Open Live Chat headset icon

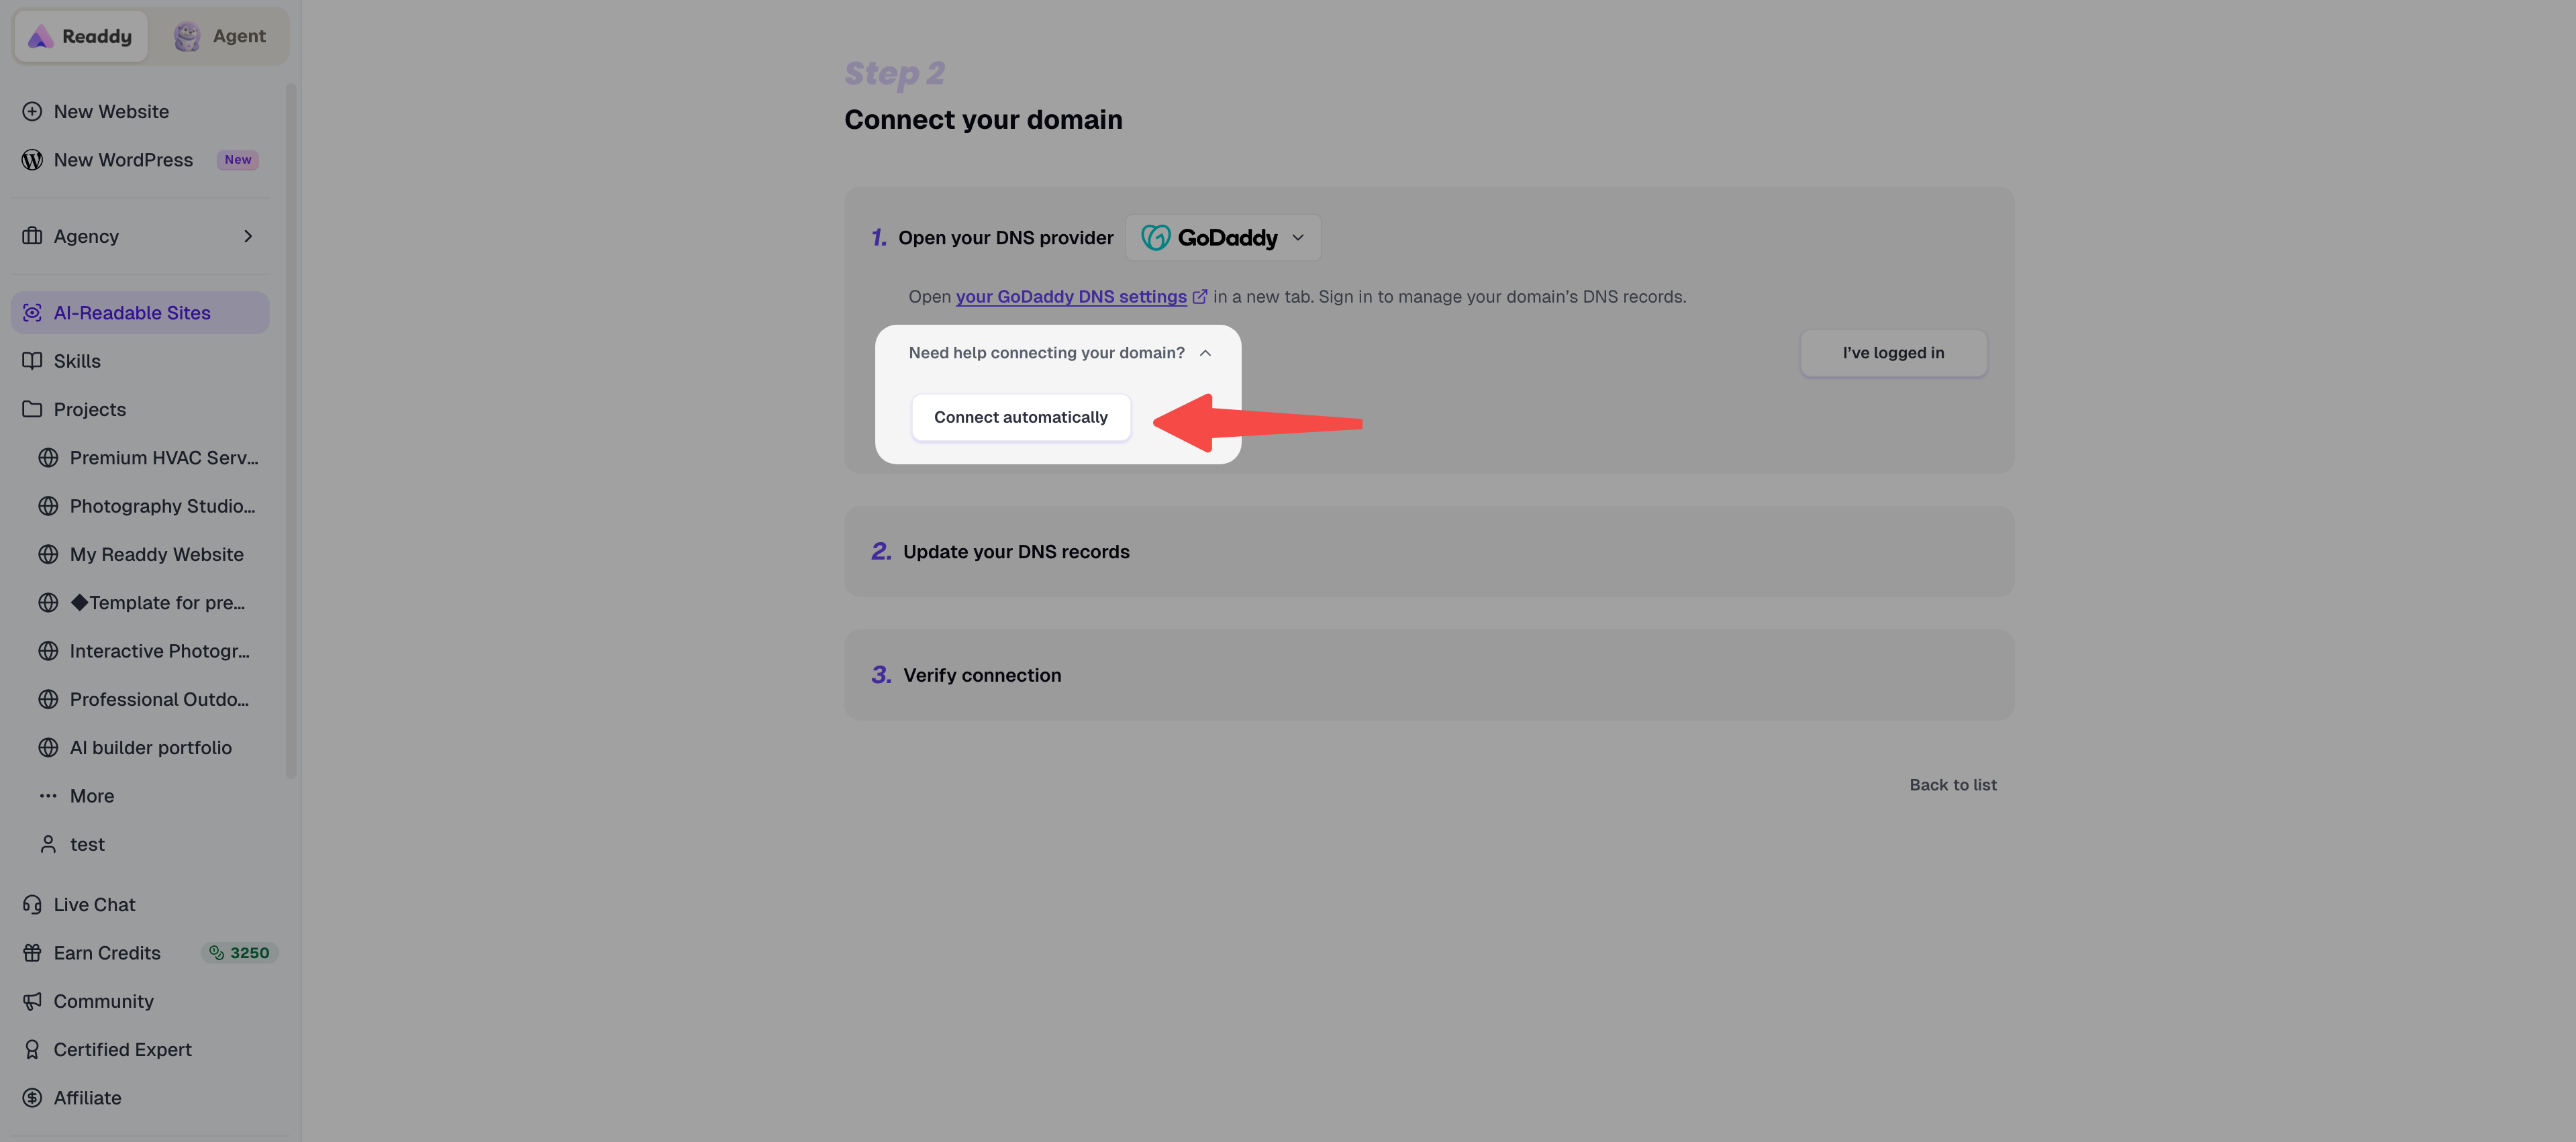point(32,905)
